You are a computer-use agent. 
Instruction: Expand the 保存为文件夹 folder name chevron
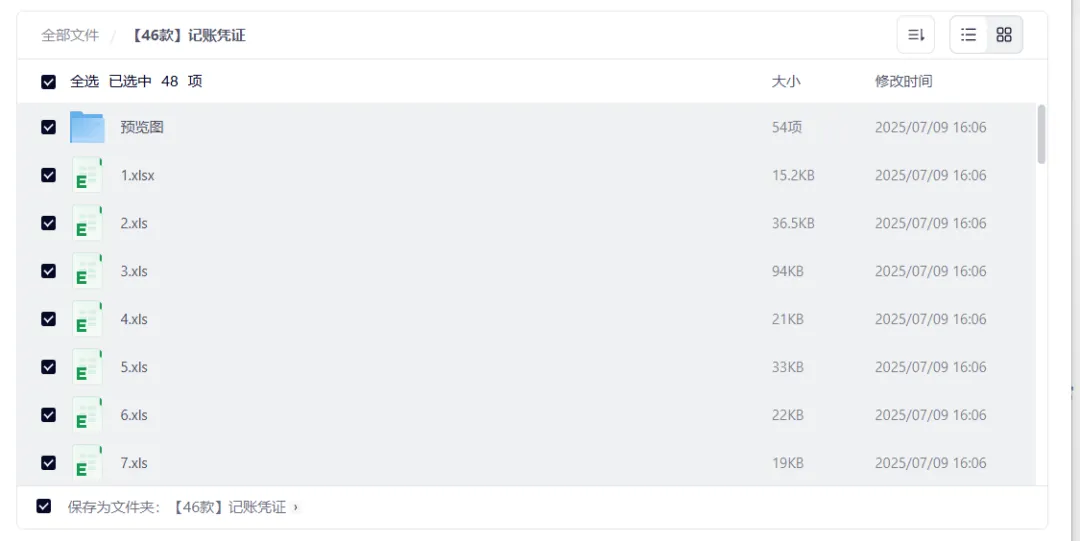pyautogui.click(x=295, y=507)
